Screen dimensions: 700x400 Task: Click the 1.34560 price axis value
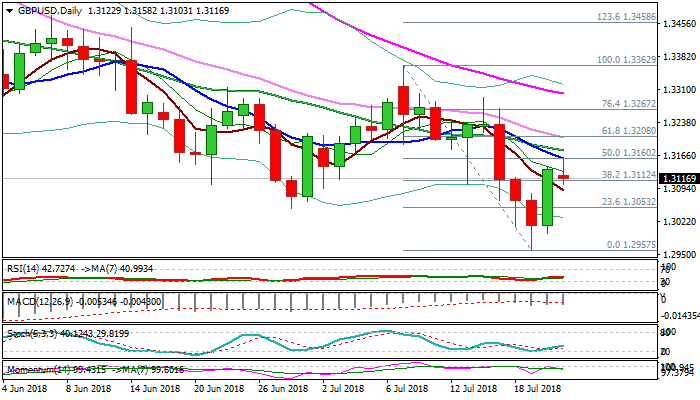679,23
